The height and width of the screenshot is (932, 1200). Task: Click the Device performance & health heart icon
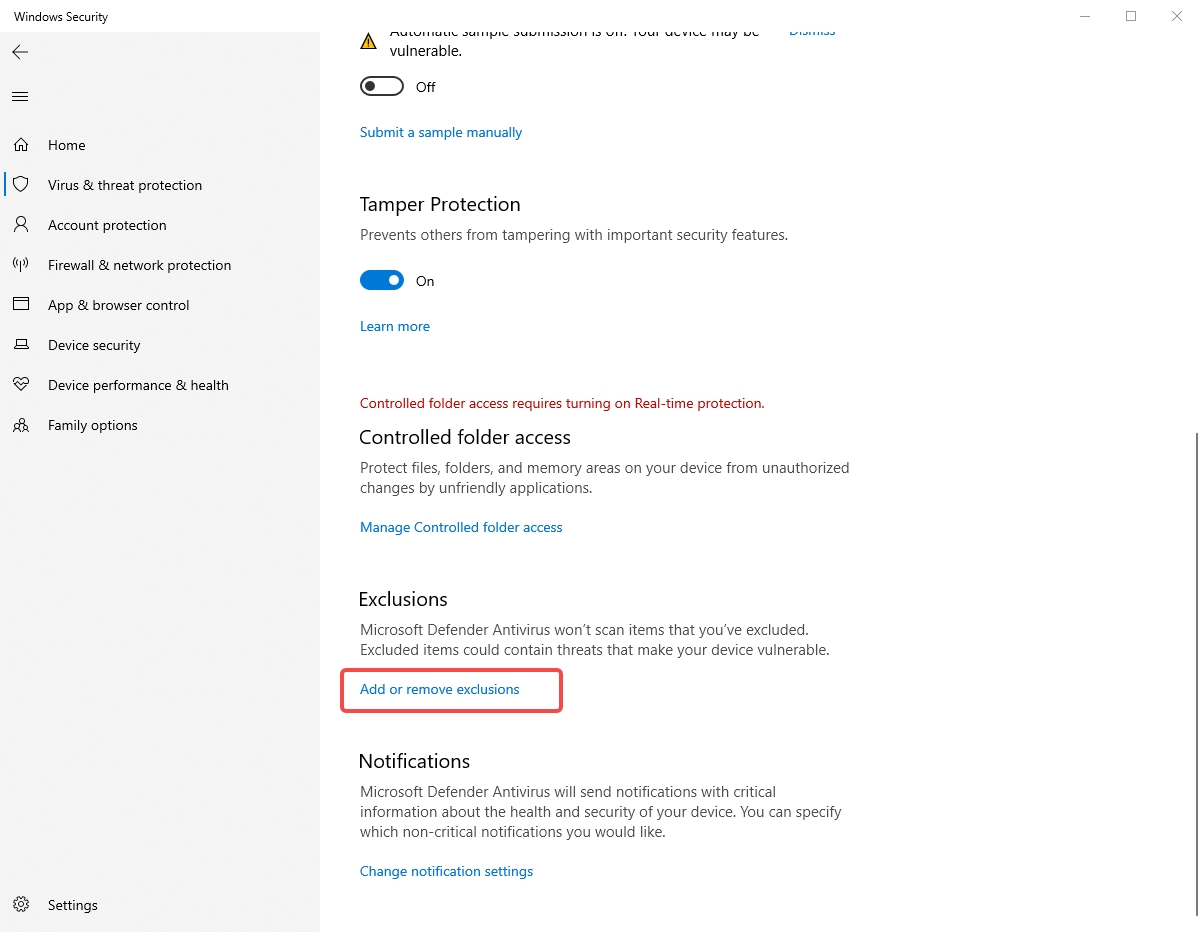[21, 385]
